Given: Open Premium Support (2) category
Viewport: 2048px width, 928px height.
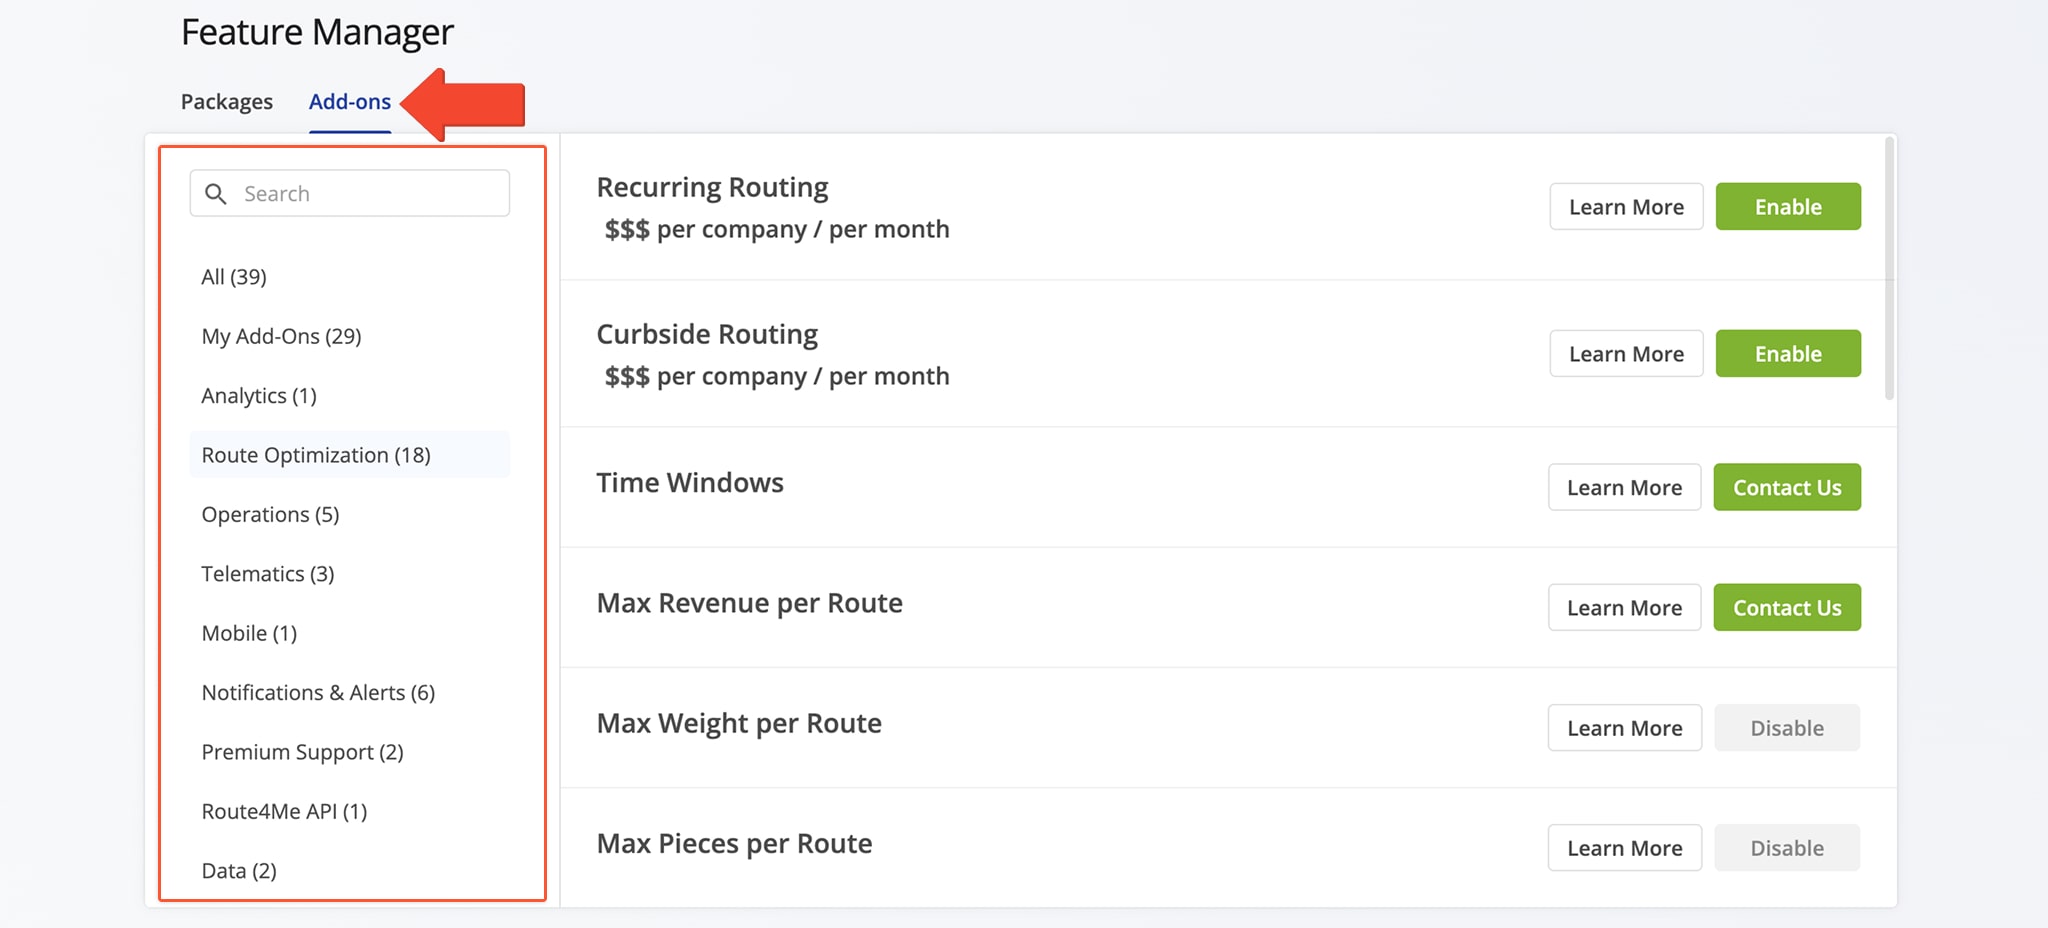Looking at the screenshot, I should tap(302, 752).
